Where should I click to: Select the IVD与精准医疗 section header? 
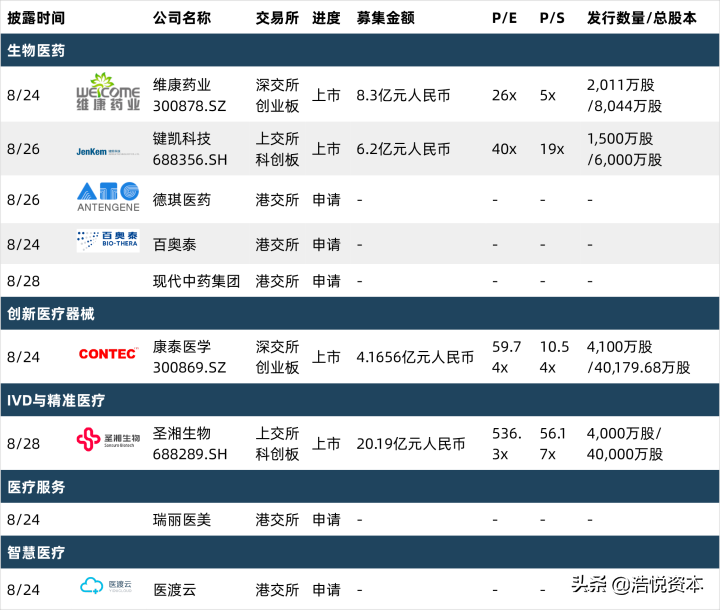pyautogui.click(x=360, y=400)
